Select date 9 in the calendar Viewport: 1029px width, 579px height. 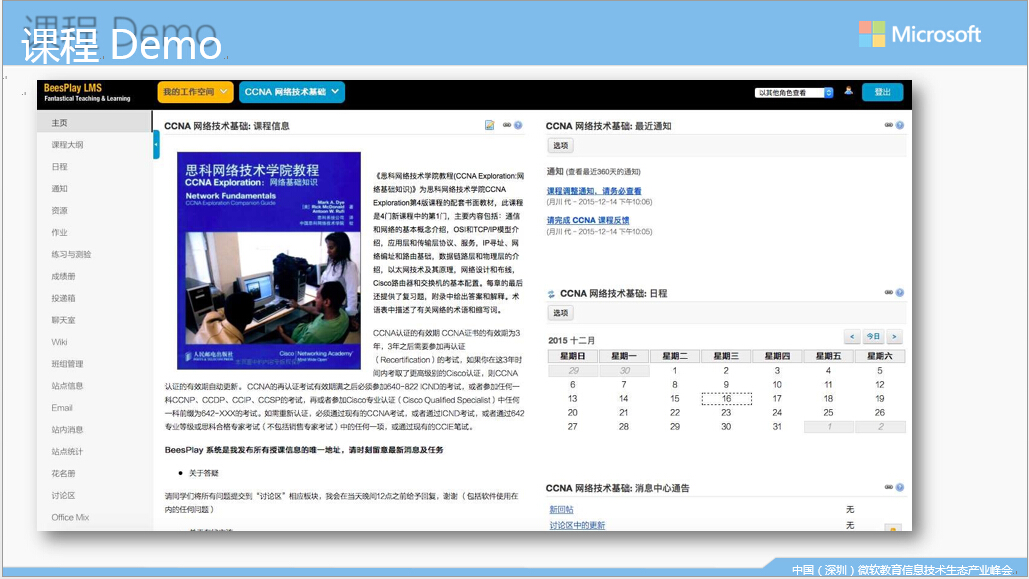click(x=726, y=385)
